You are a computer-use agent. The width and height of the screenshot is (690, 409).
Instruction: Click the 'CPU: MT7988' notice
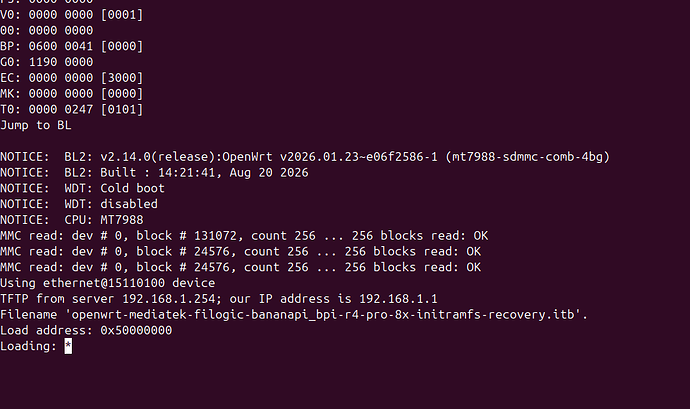[x=104, y=220]
